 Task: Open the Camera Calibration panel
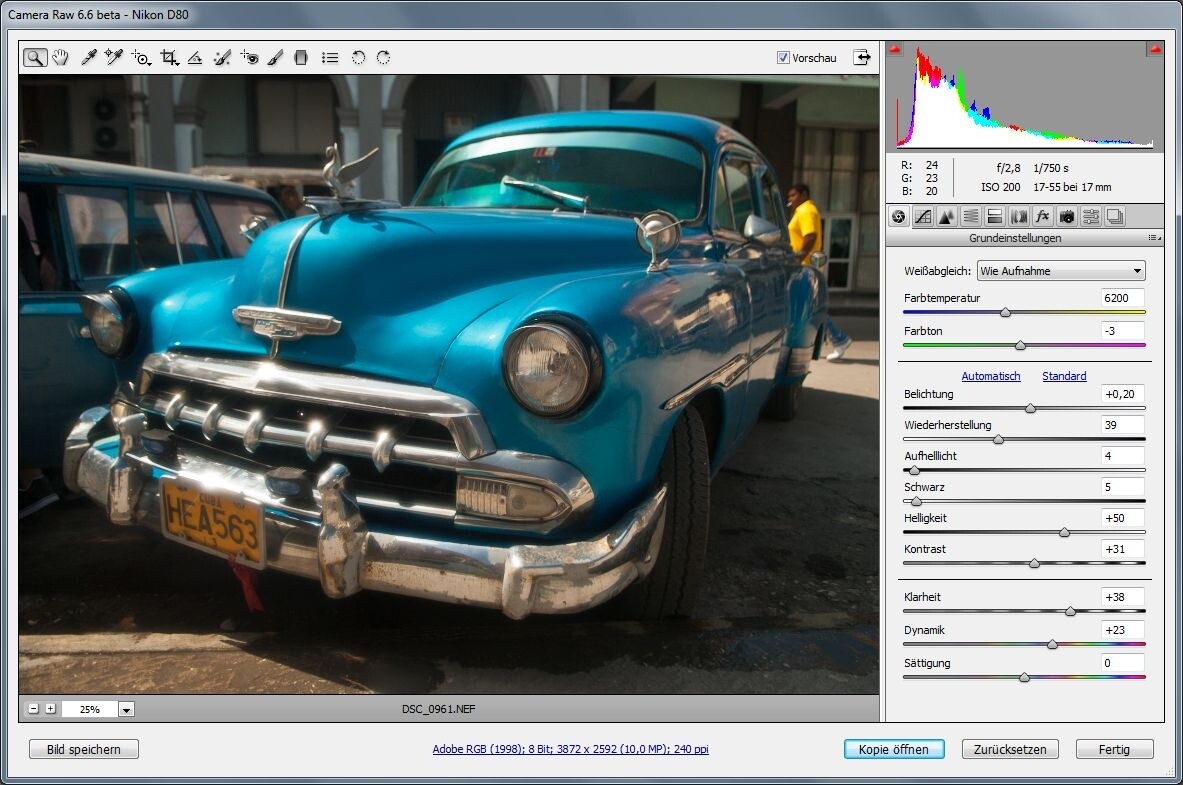pos(1065,216)
